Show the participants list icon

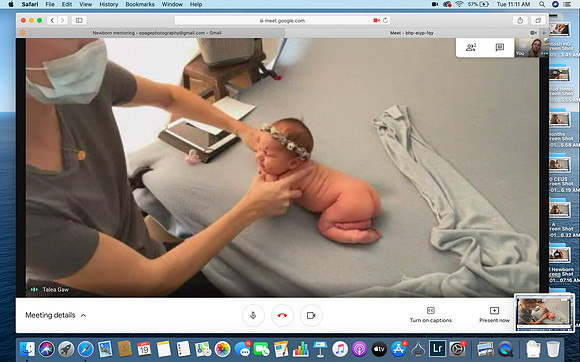click(x=471, y=47)
